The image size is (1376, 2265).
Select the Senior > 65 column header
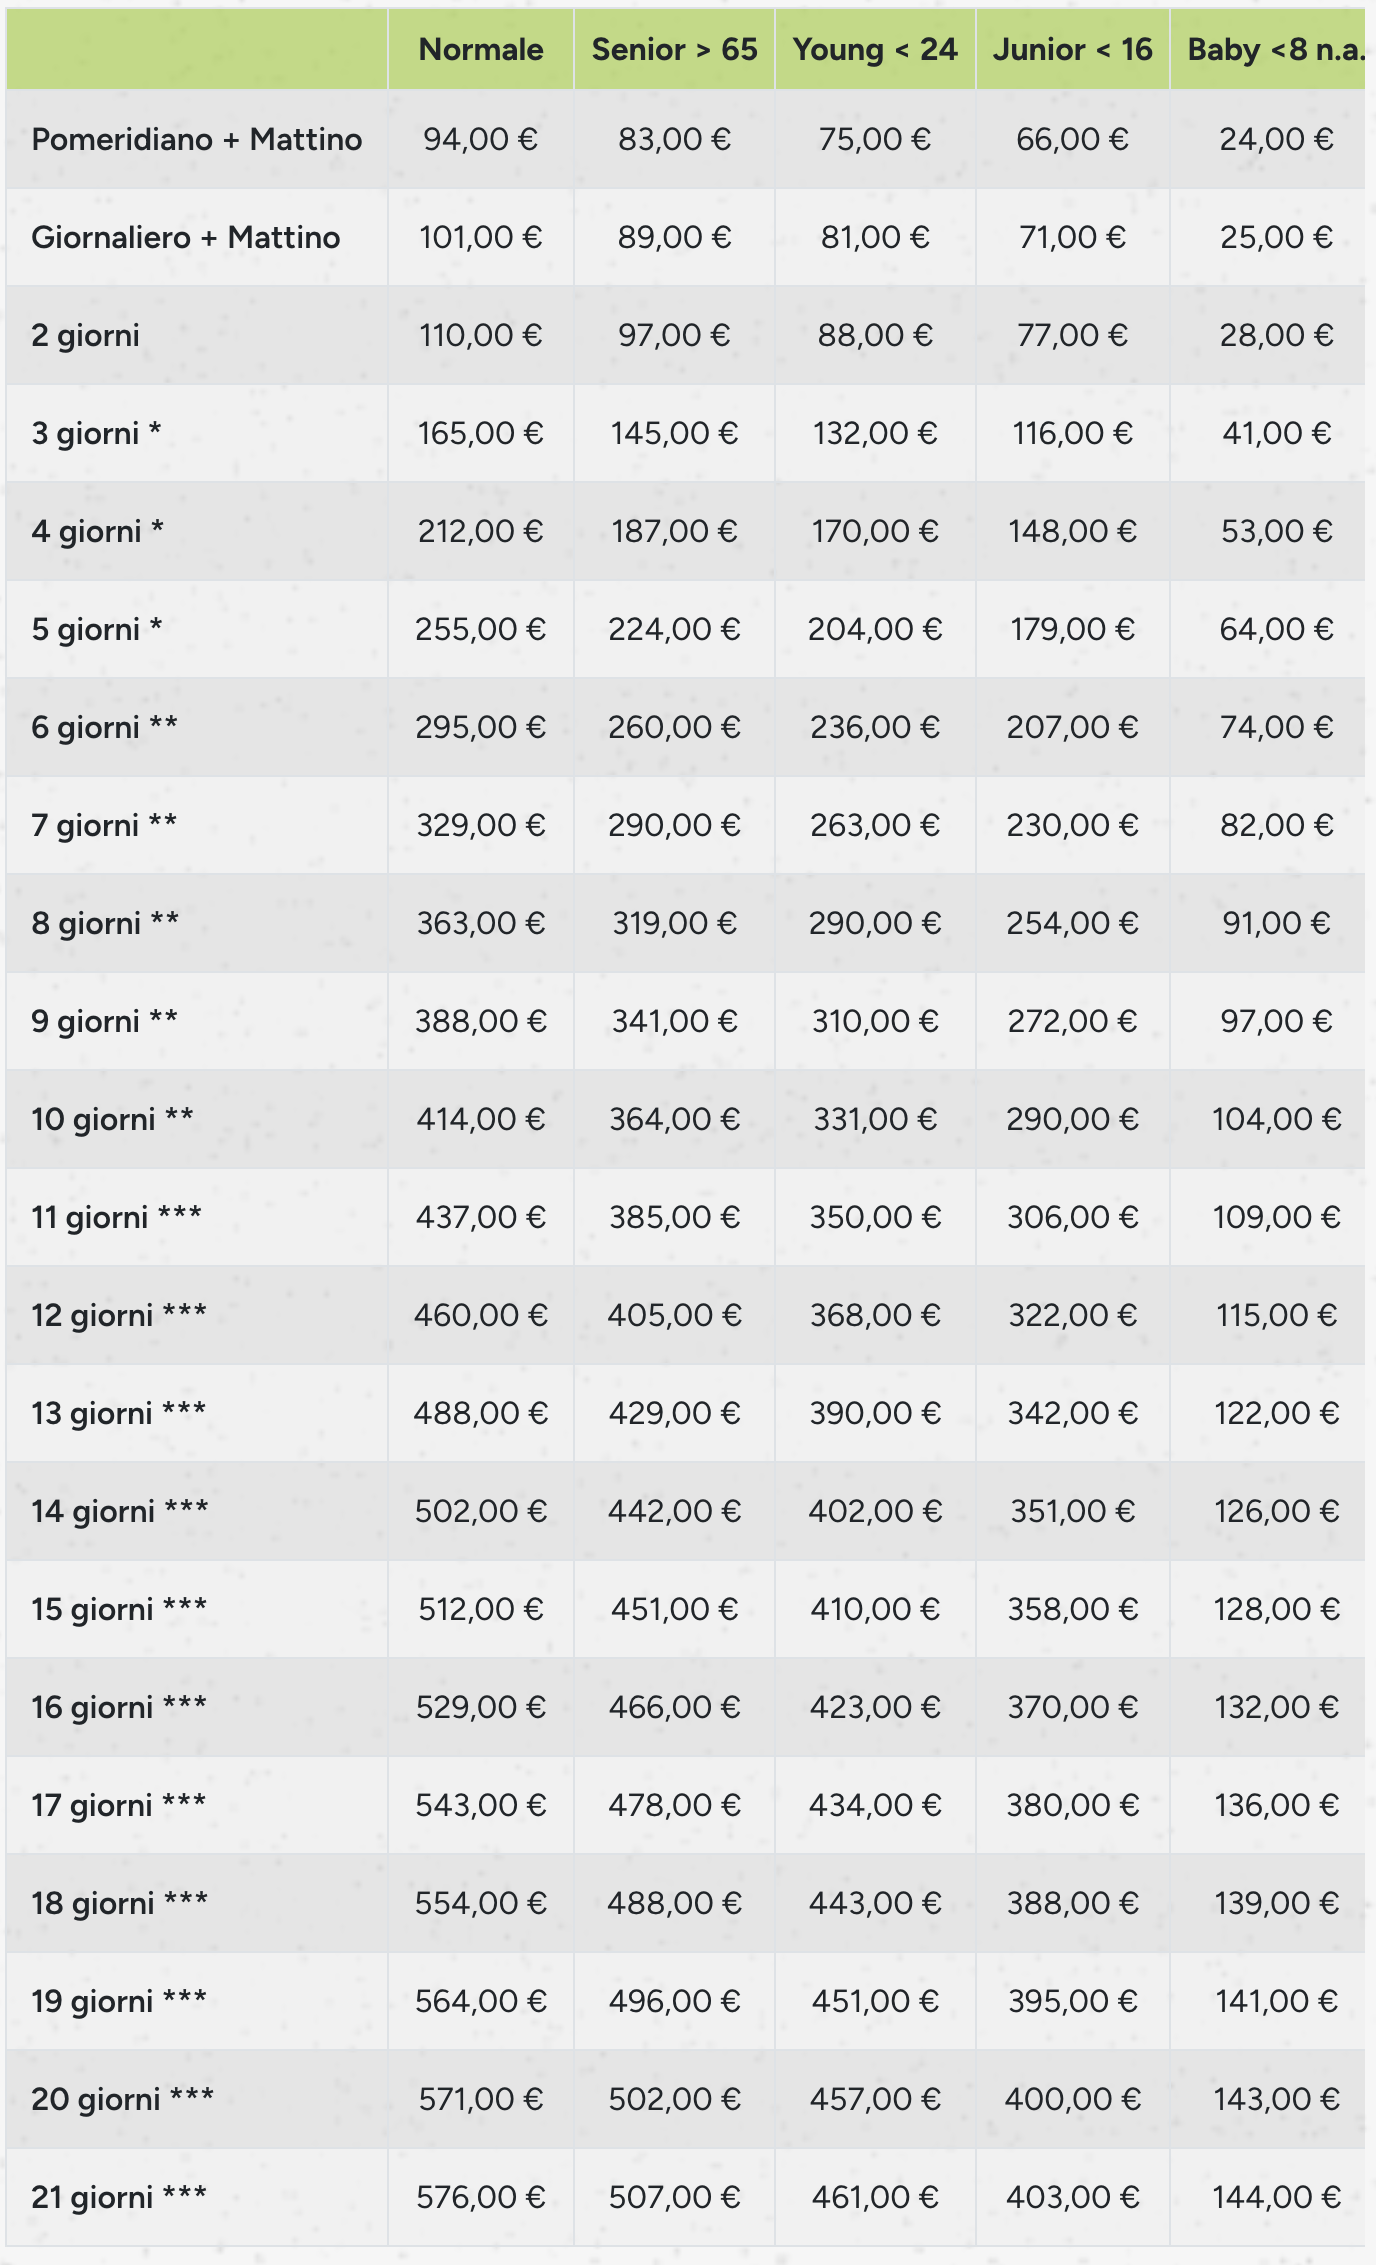(x=674, y=50)
